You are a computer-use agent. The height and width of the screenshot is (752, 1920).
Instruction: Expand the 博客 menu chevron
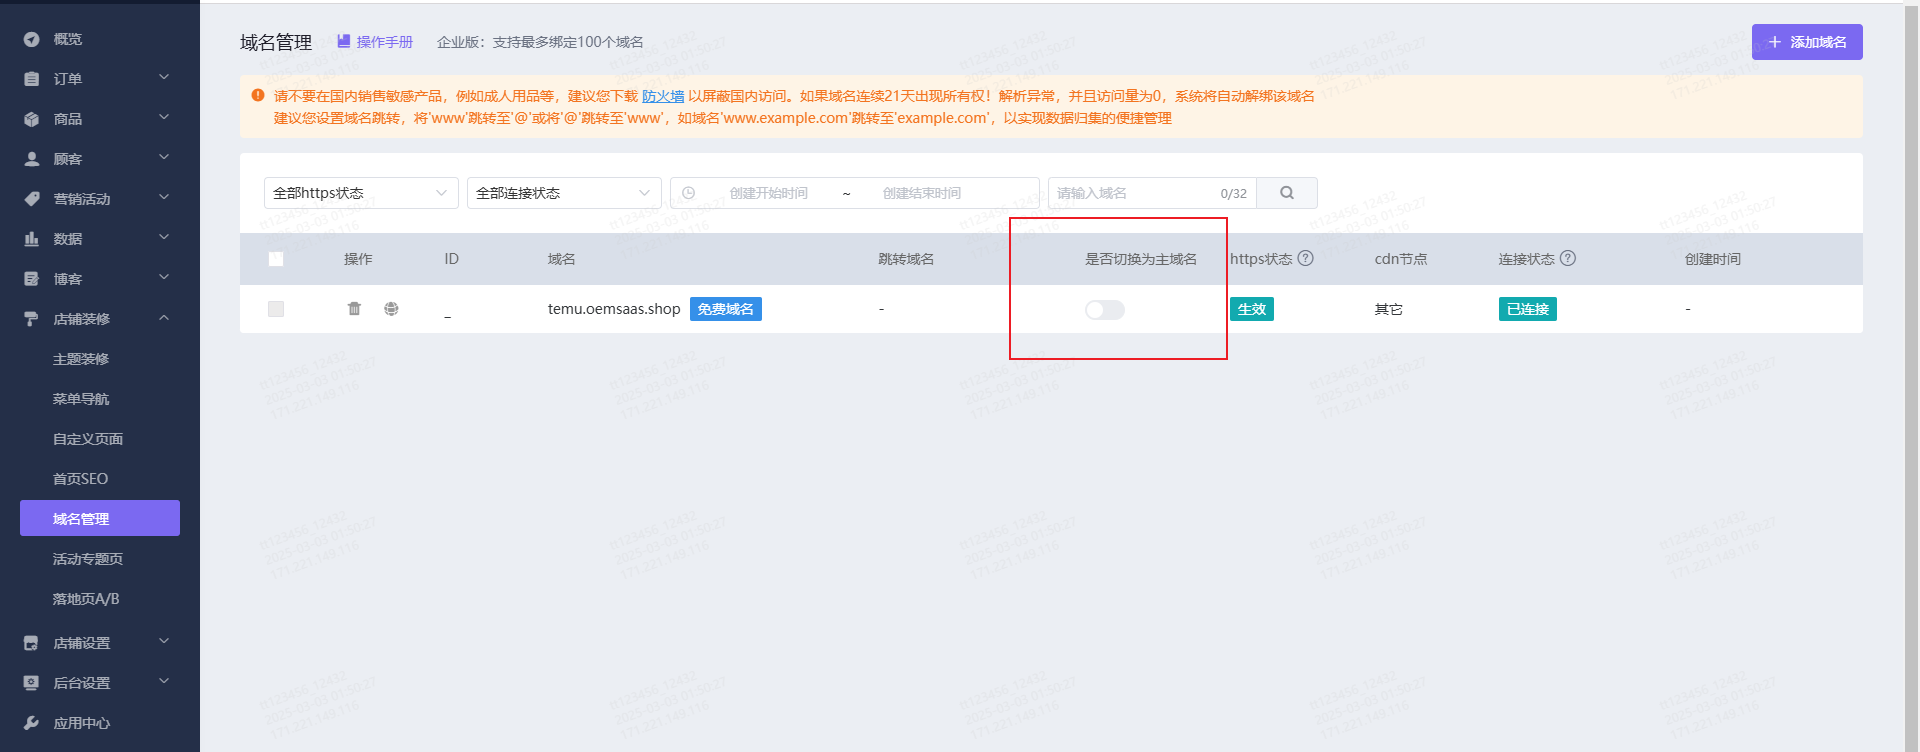tap(164, 278)
